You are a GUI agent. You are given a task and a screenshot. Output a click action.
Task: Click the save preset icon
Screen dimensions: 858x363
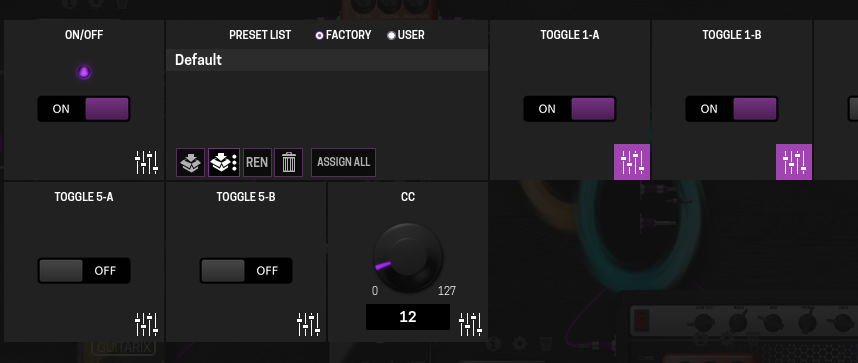pyautogui.click(x=190, y=163)
